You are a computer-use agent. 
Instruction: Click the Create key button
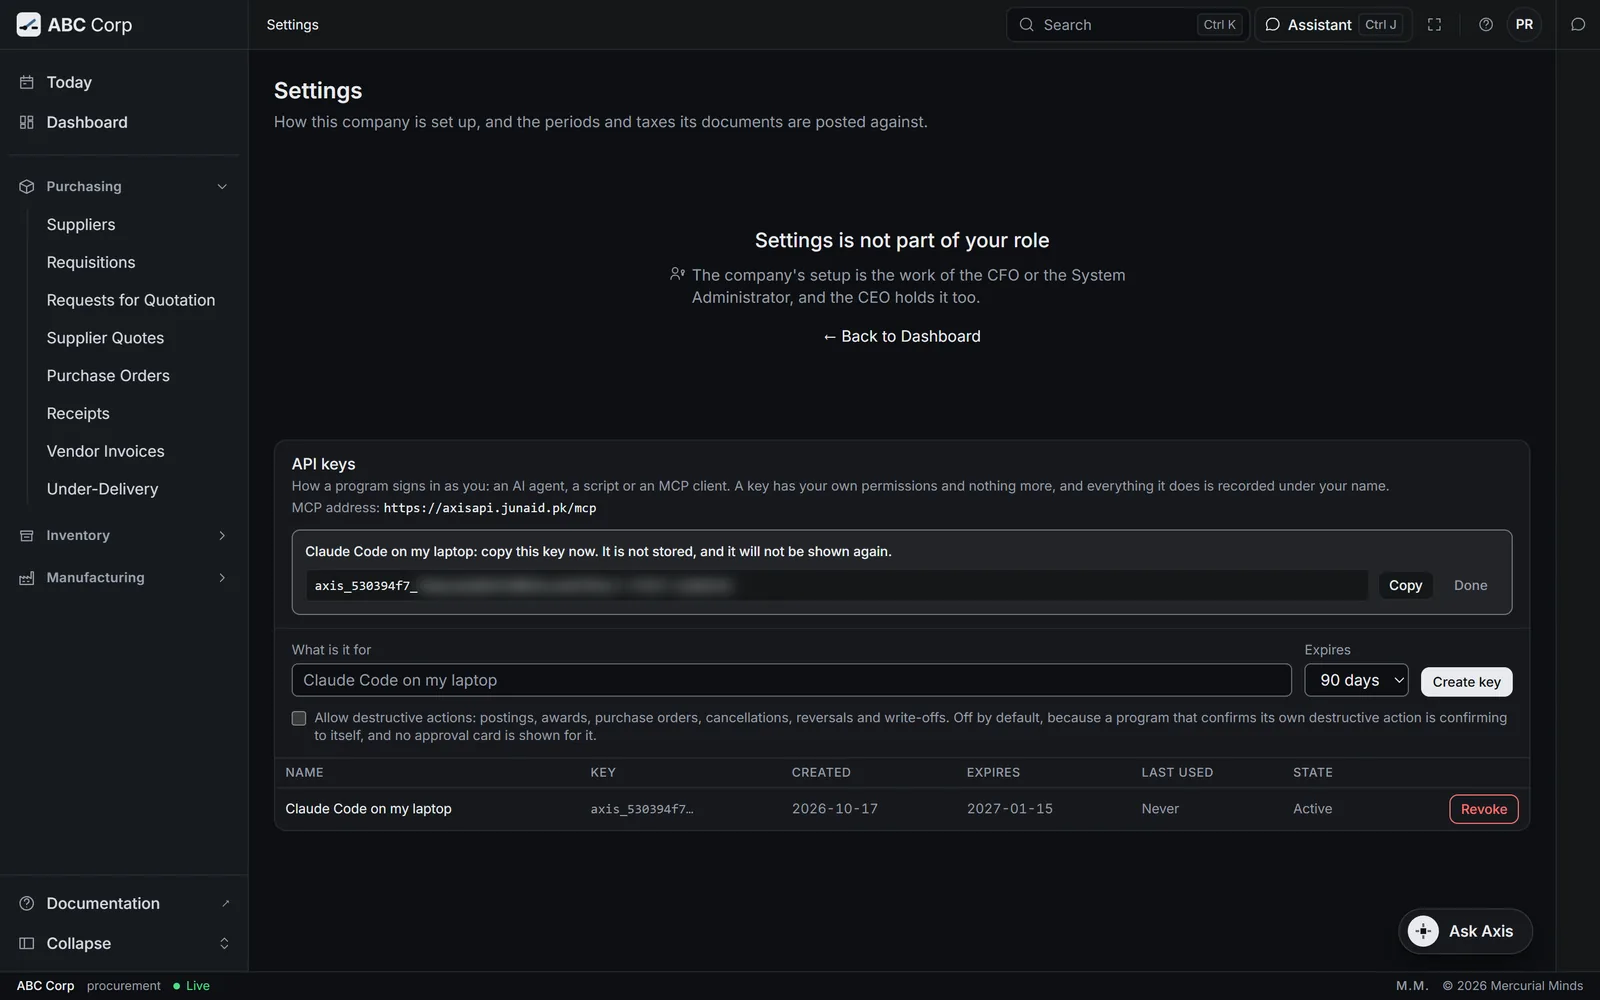pos(1466,682)
